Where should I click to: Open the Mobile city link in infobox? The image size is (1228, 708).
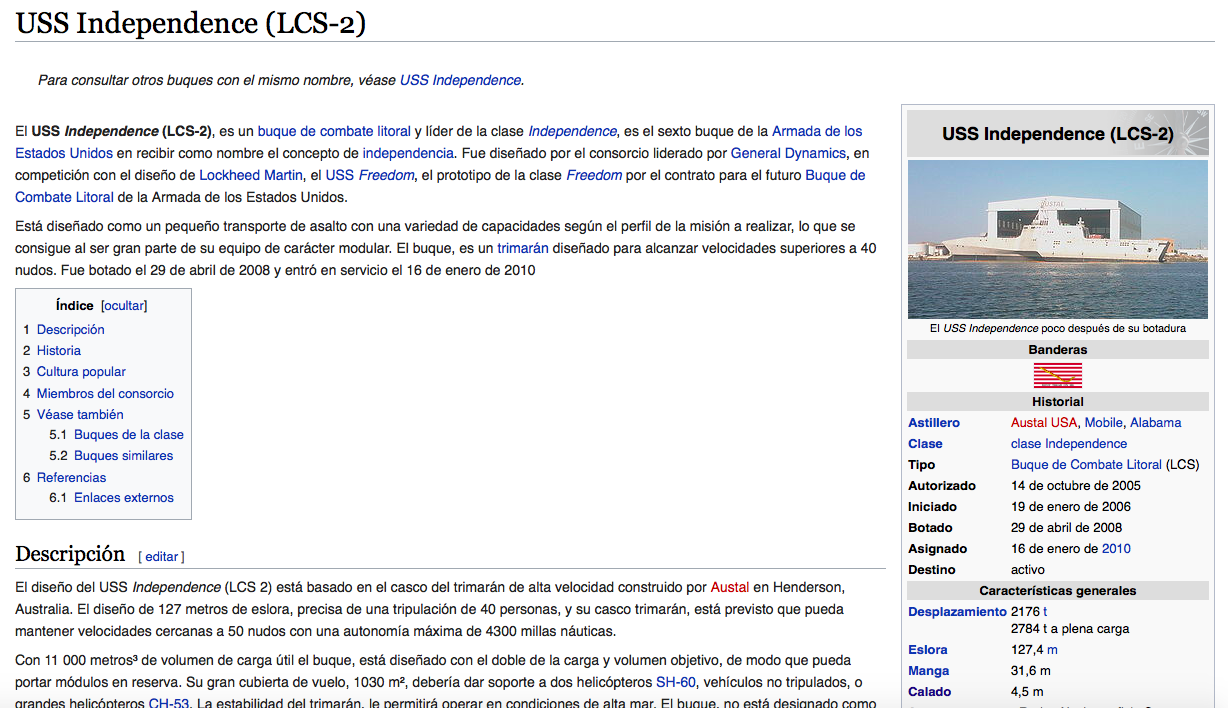[1104, 423]
